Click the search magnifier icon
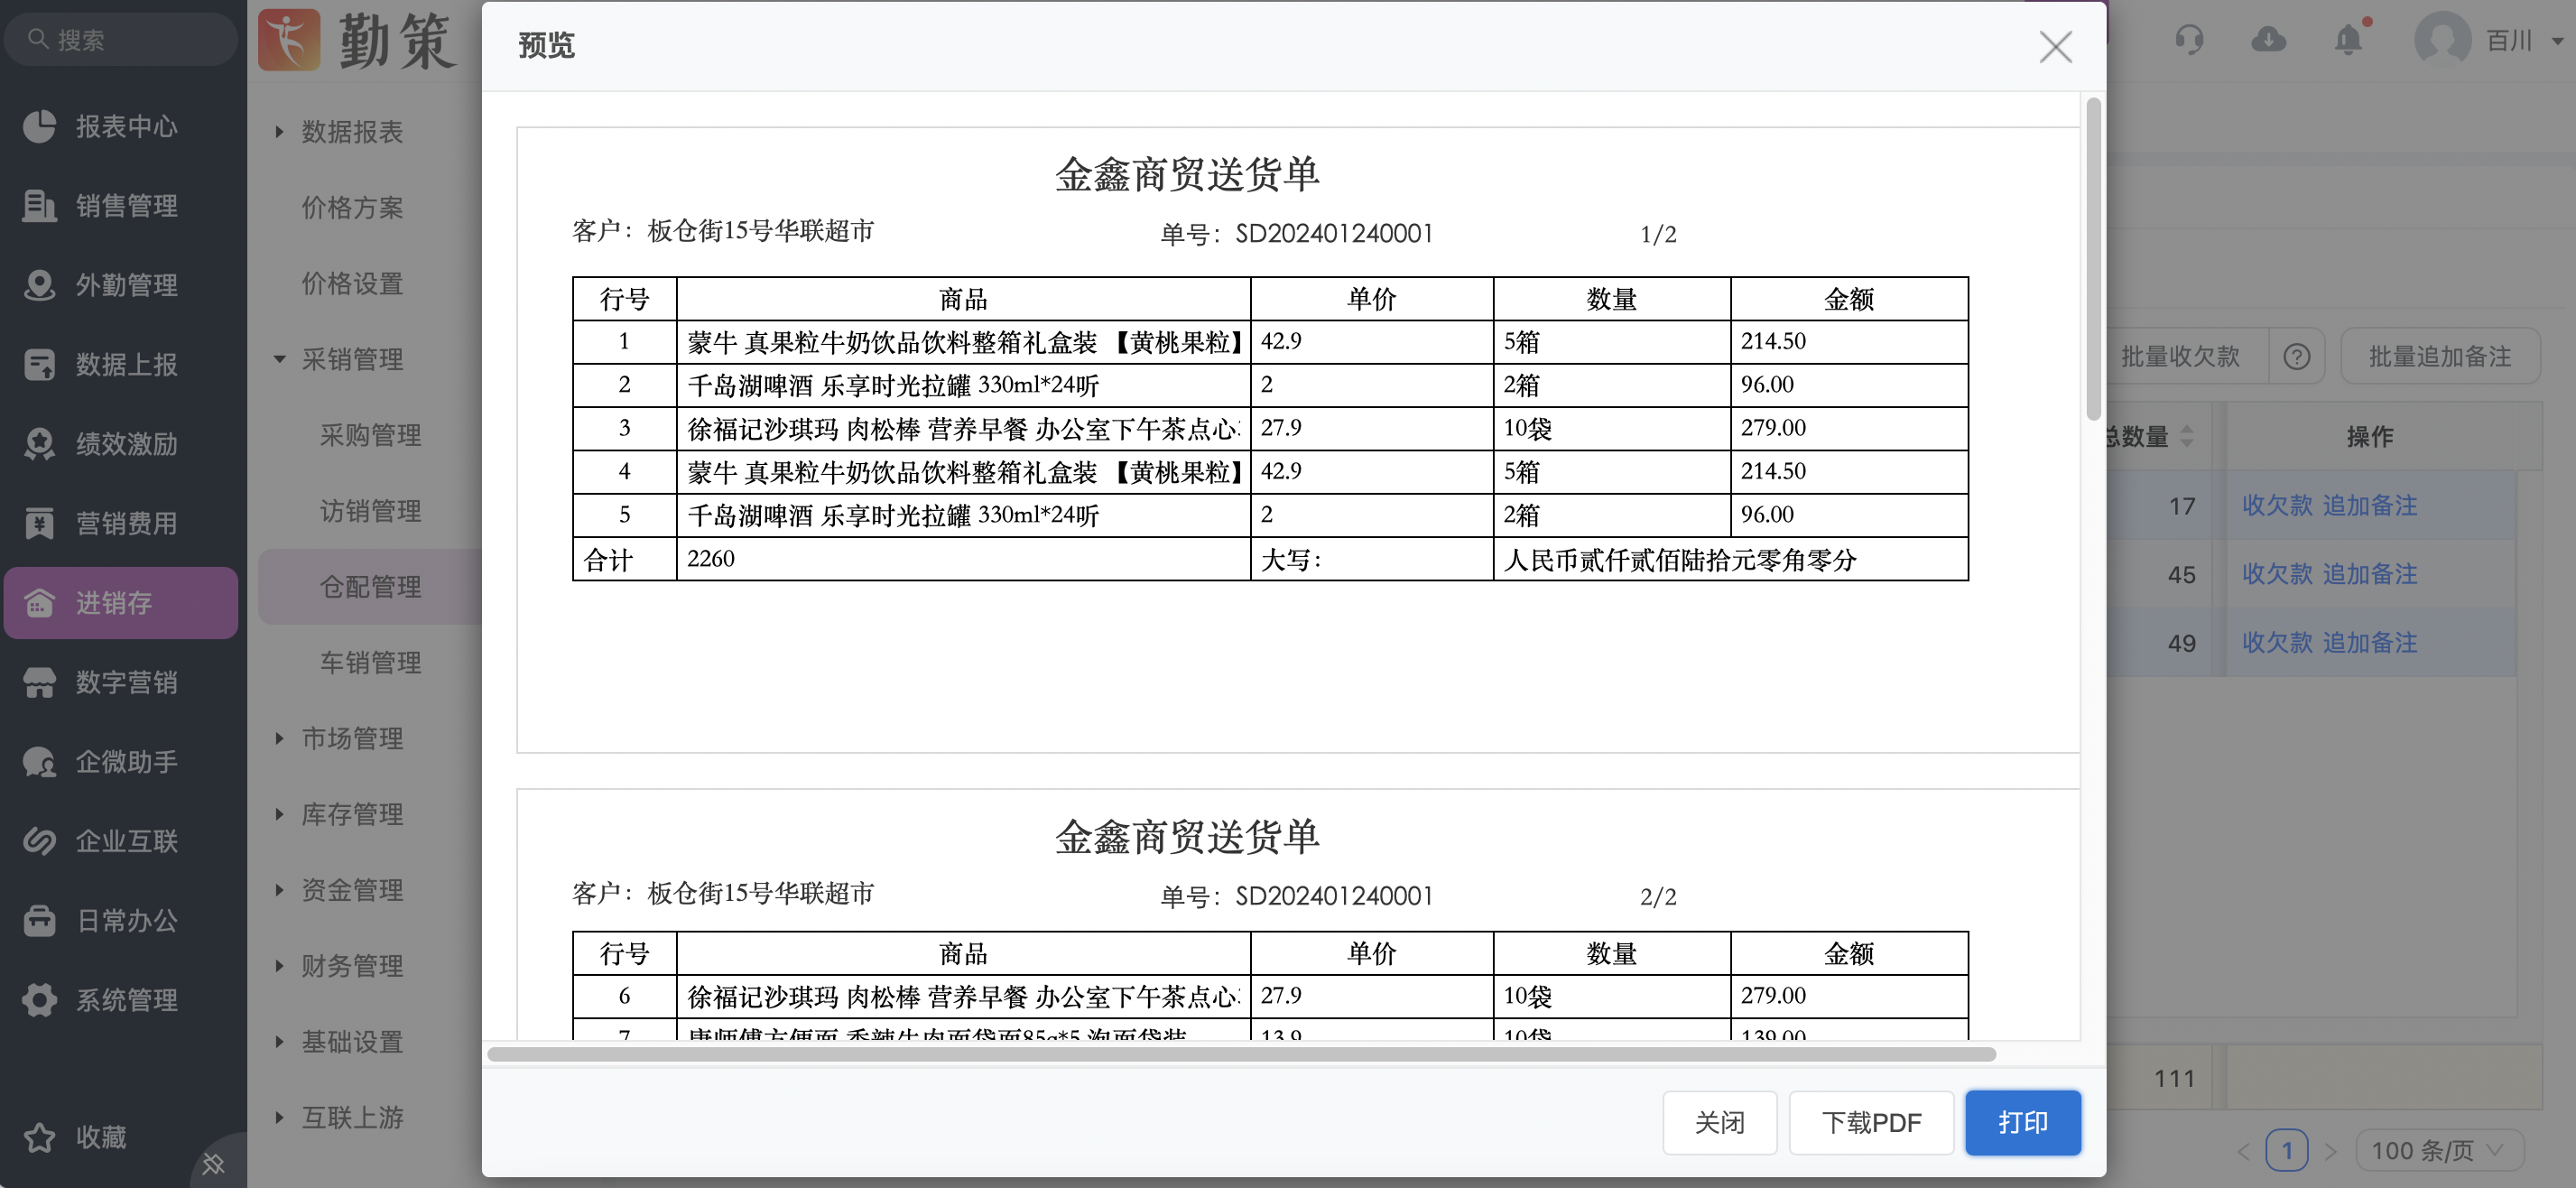 pyautogui.click(x=38, y=39)
